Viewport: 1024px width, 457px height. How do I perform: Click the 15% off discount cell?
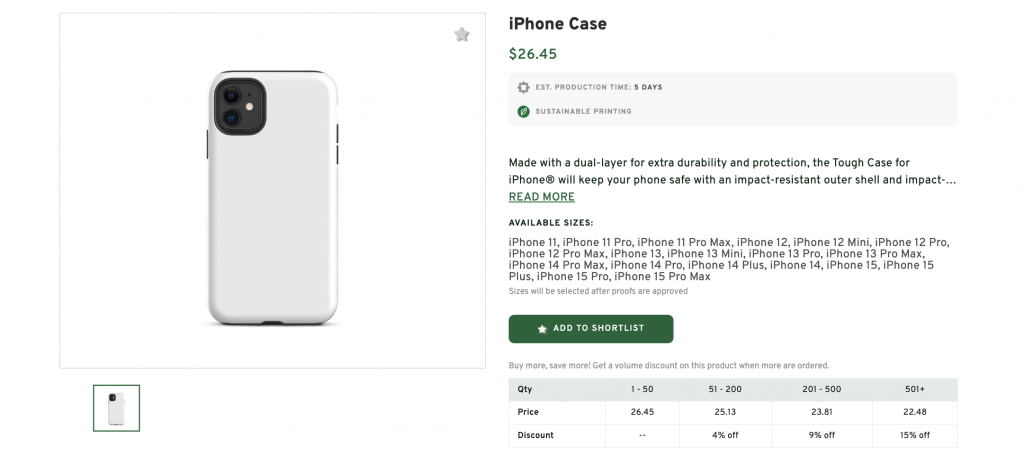(914, 435)
